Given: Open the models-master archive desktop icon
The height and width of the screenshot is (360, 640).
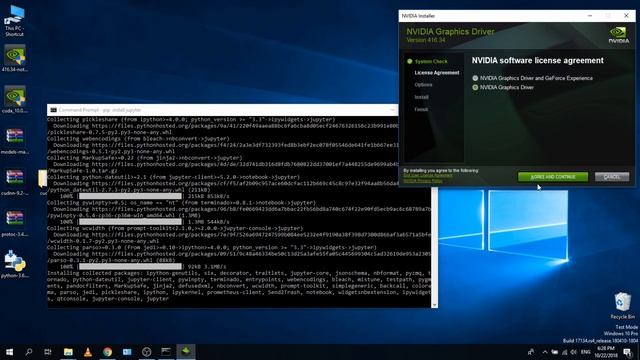Looking at the screenshot, I should [x=15, y=140].
